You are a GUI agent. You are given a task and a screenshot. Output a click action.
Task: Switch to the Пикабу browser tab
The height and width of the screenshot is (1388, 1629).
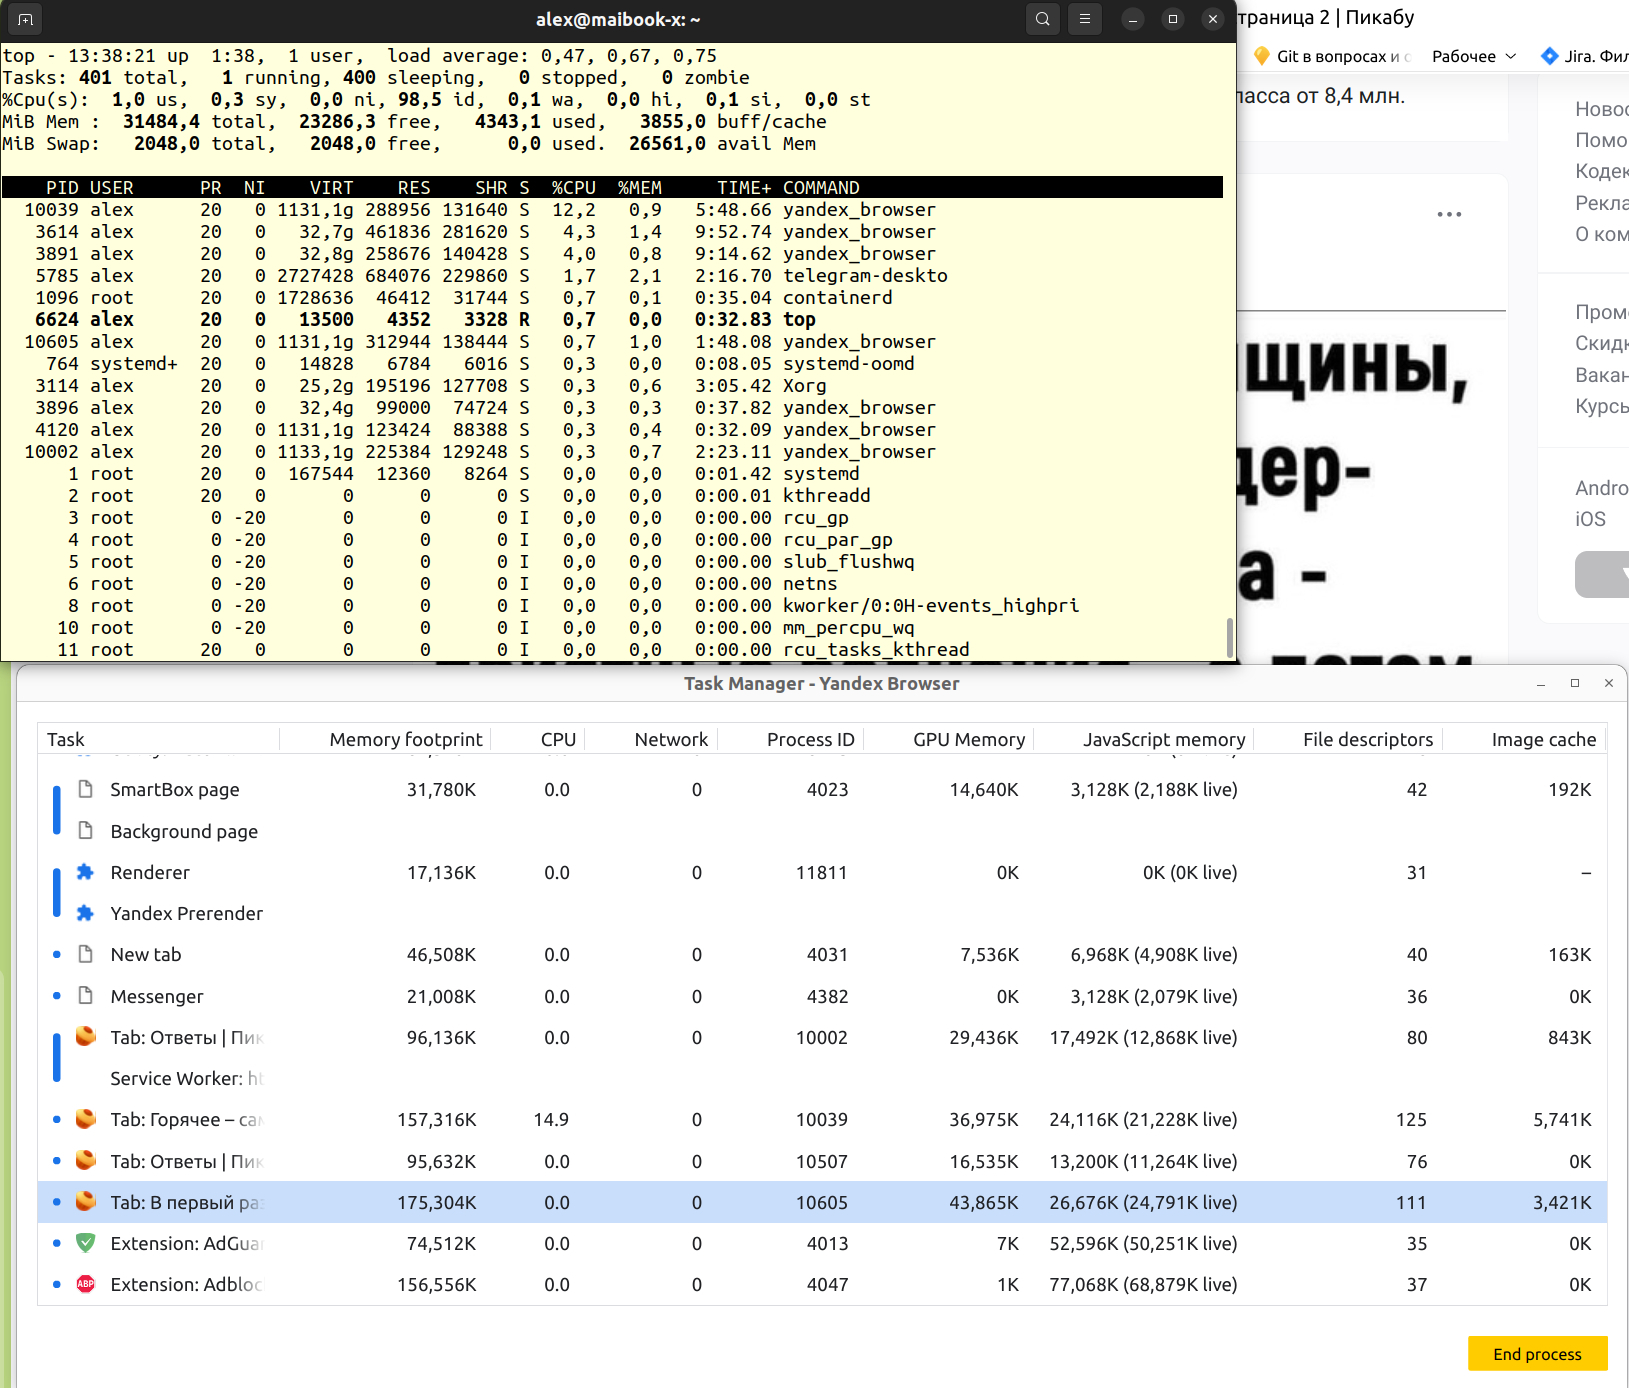[1326, 17]
